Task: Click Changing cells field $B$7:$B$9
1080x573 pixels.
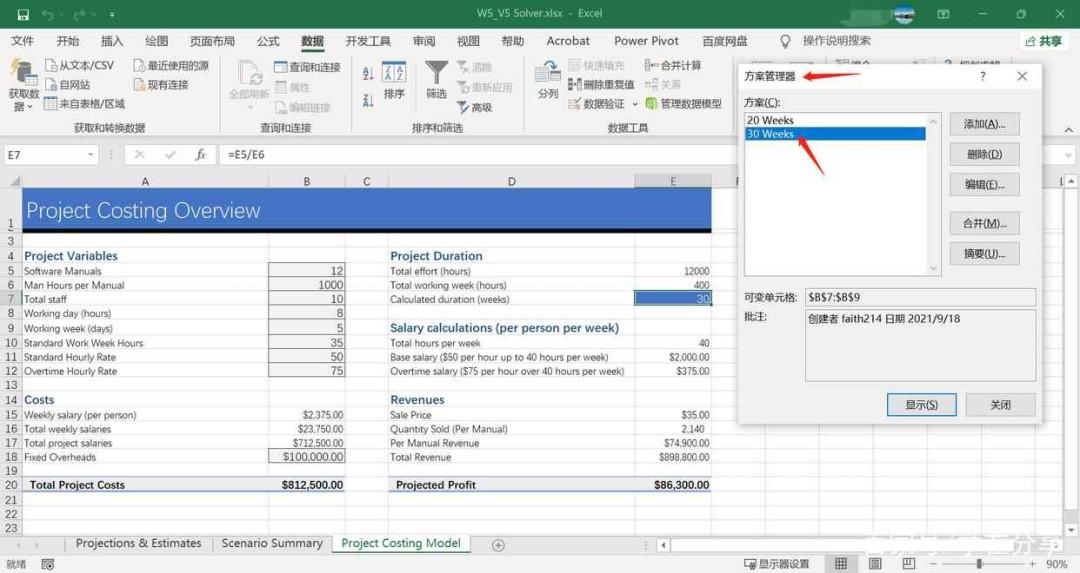Action: [x=920, y=298]
